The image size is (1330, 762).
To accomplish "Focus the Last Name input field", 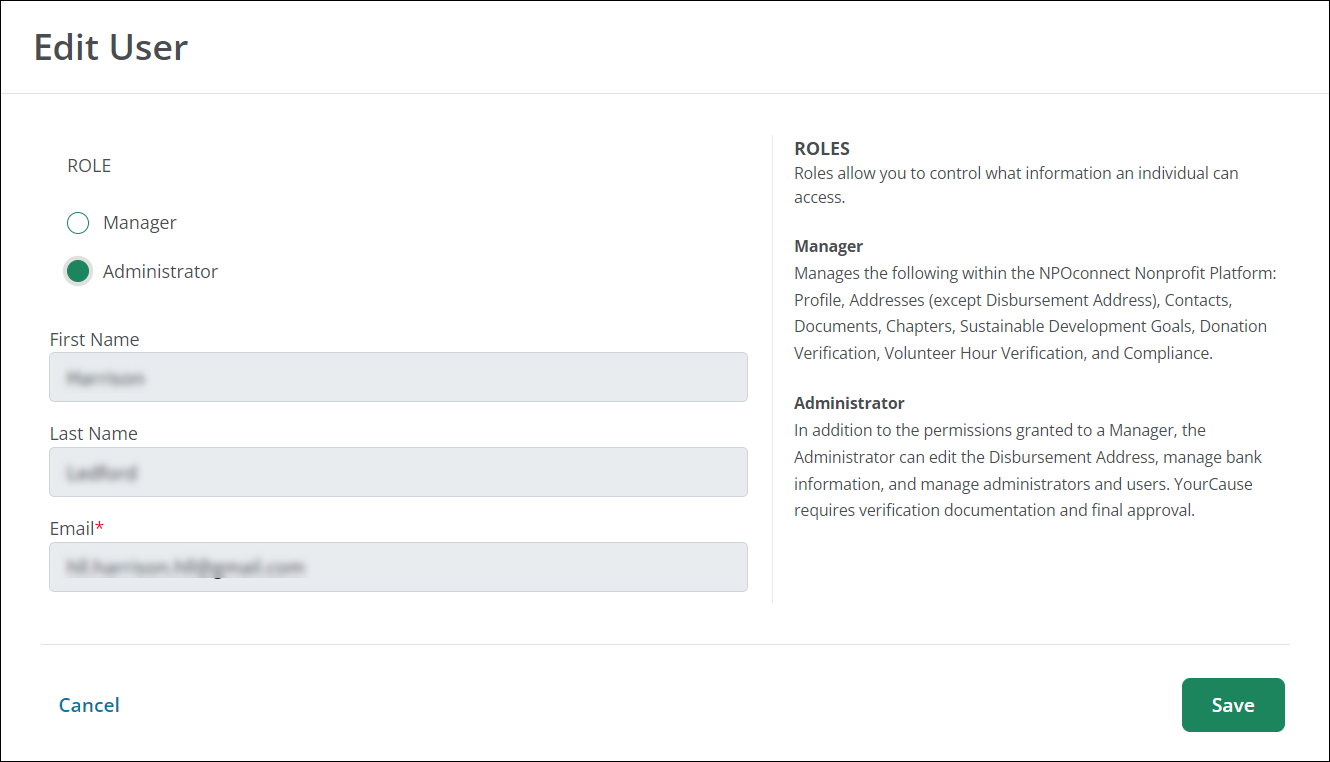I will (398, 472).
